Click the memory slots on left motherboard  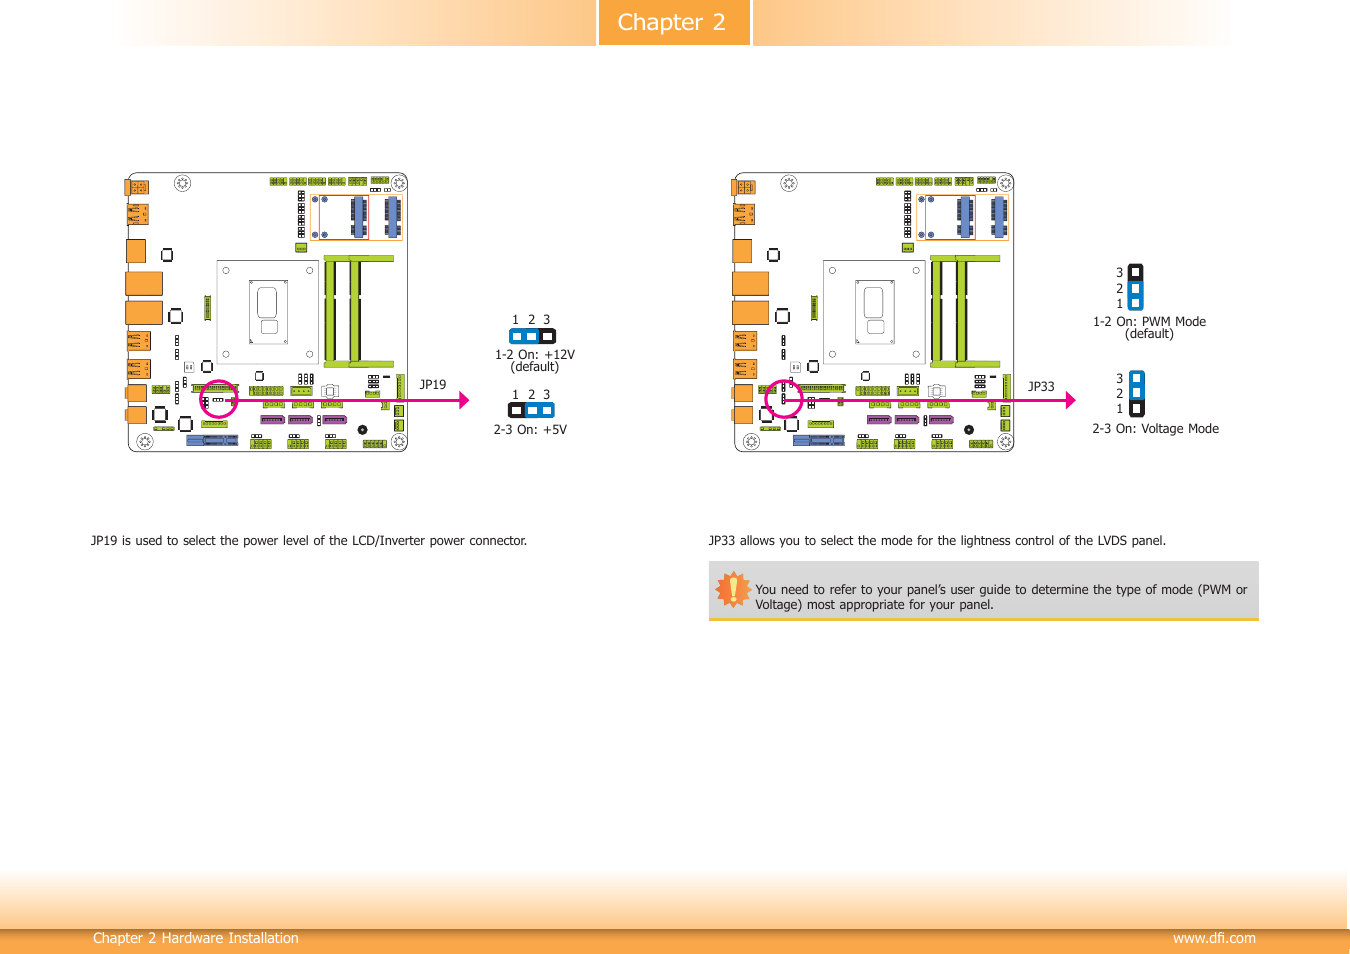point(358,311)
